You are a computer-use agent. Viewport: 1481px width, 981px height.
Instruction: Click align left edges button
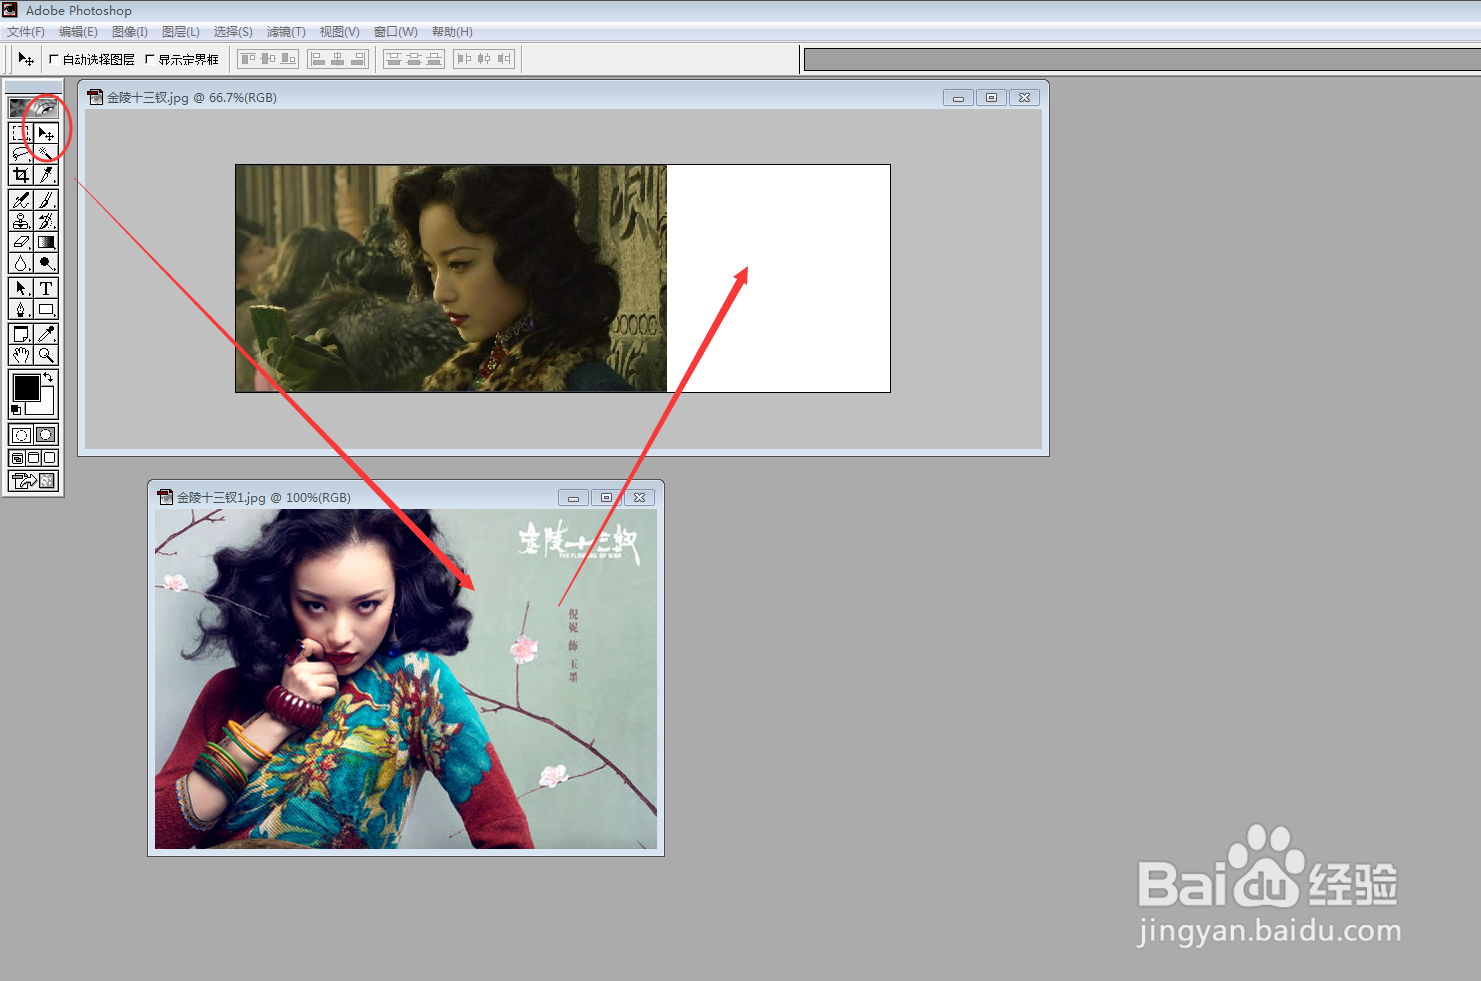(318, 59)
